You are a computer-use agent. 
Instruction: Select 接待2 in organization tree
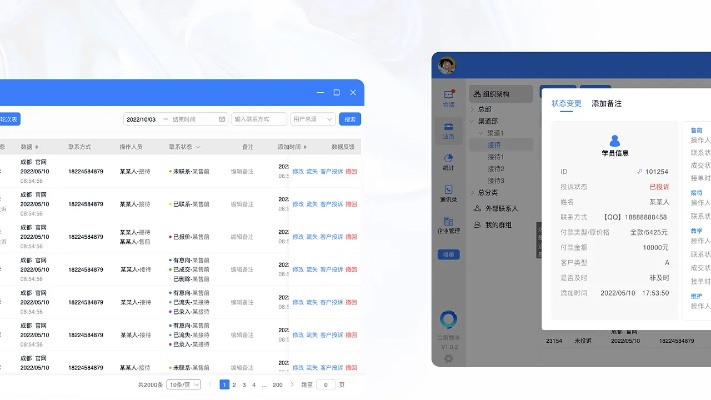496,169
